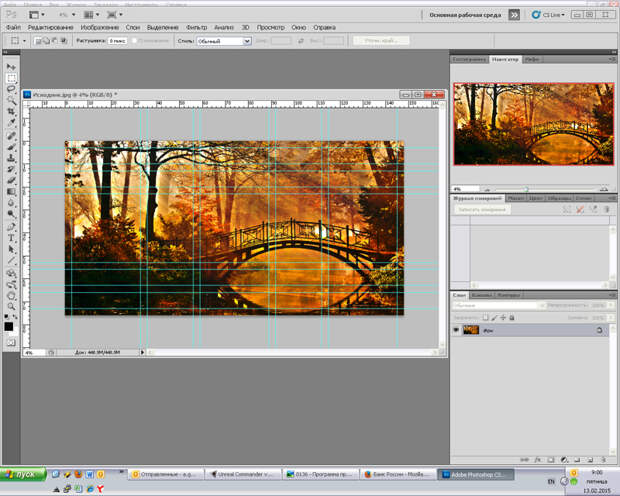This screenshot has height=496, width=620.
Task: Choose Add to selection mode
Action: pos(46,41)
